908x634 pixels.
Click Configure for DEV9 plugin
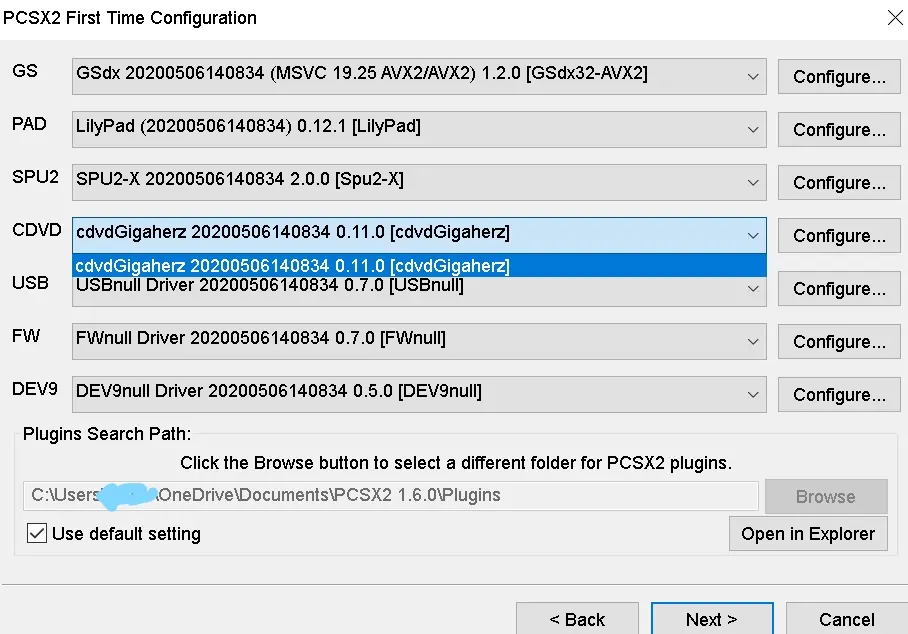[x=839, y=395]
